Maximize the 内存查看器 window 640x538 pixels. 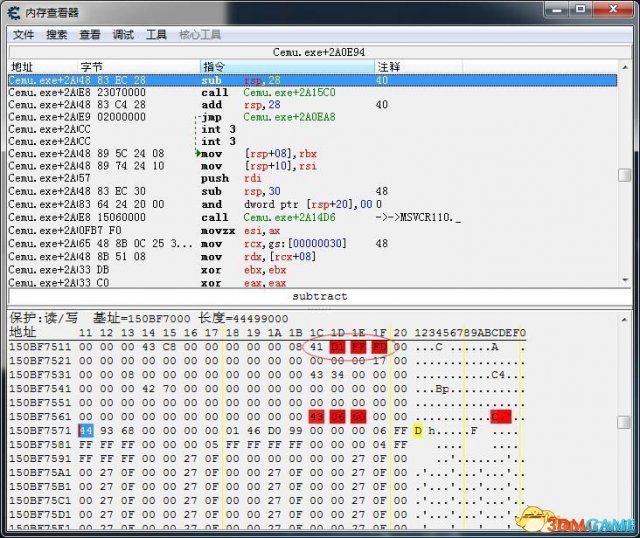[580, 9]
